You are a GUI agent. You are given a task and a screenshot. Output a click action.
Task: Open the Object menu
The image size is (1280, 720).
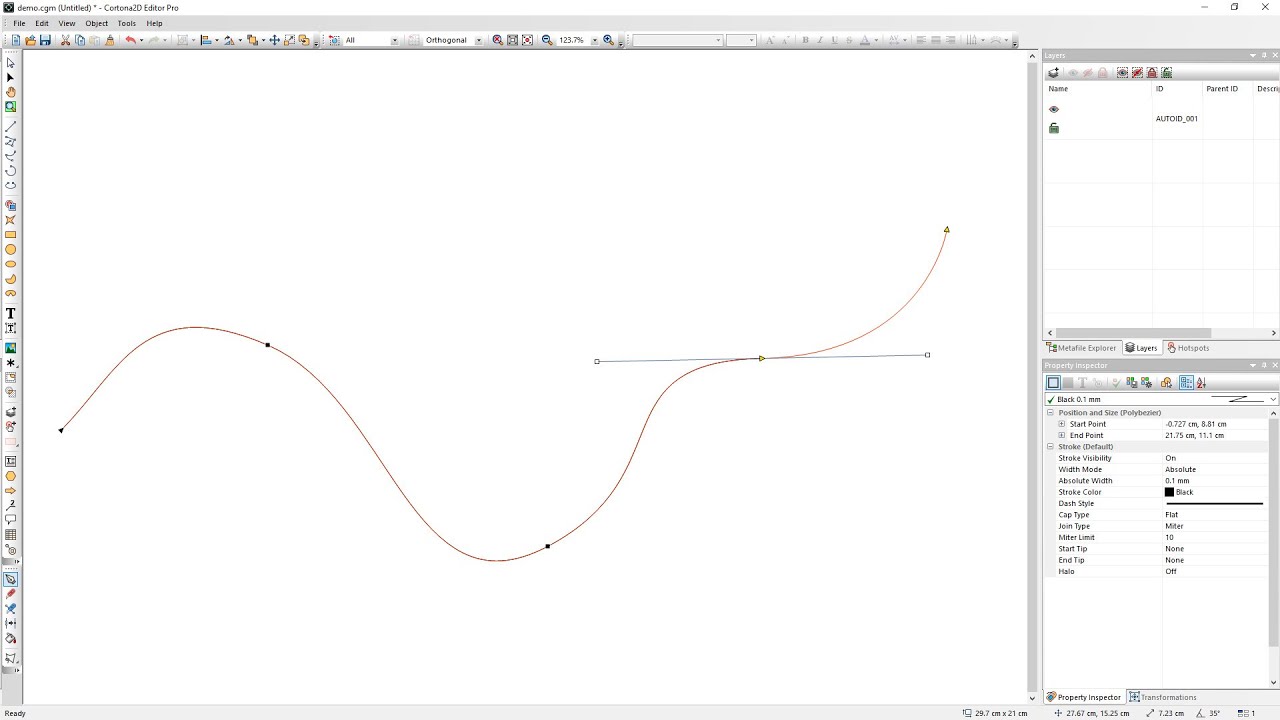click(x=96, y=23)
